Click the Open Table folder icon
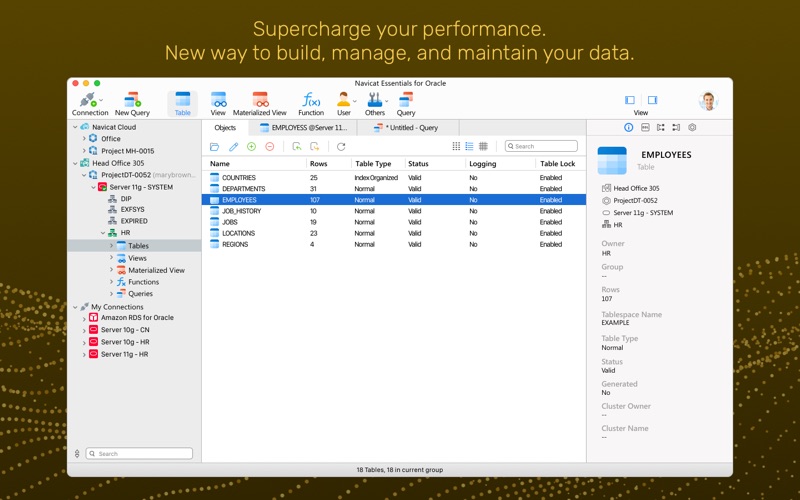This screenshot has height=500, width=800. click(214, 147)
